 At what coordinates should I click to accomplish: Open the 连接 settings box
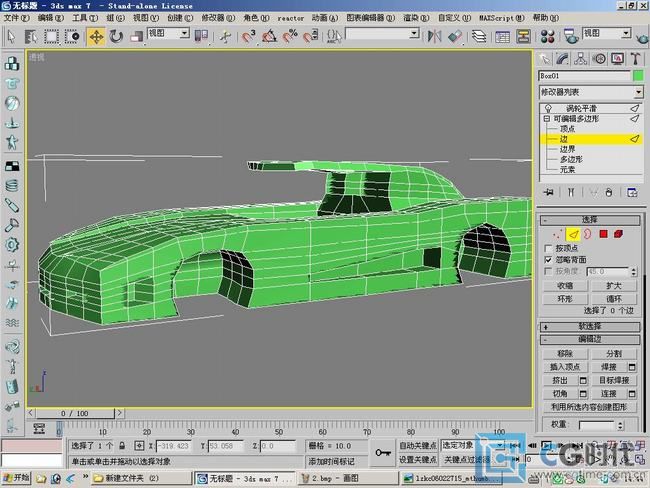click(632, 393)
